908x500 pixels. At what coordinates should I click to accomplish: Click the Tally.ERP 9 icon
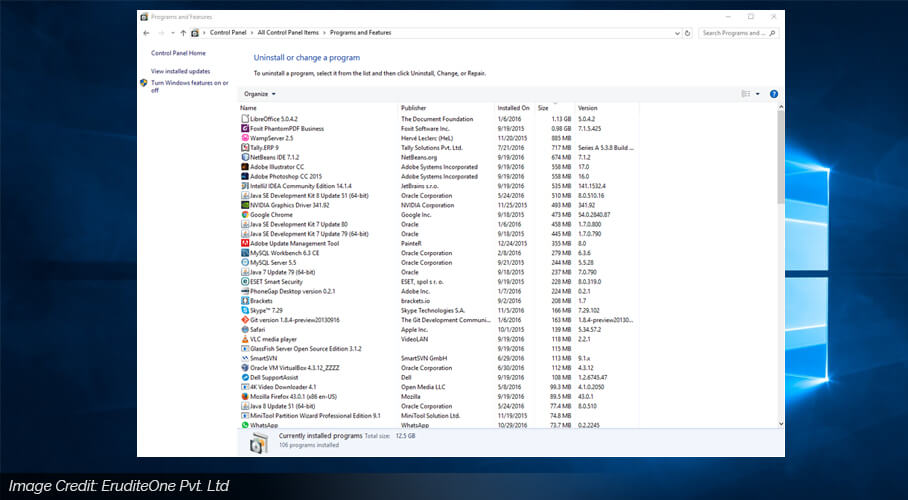pyautogui.click(x=245, y=148)
